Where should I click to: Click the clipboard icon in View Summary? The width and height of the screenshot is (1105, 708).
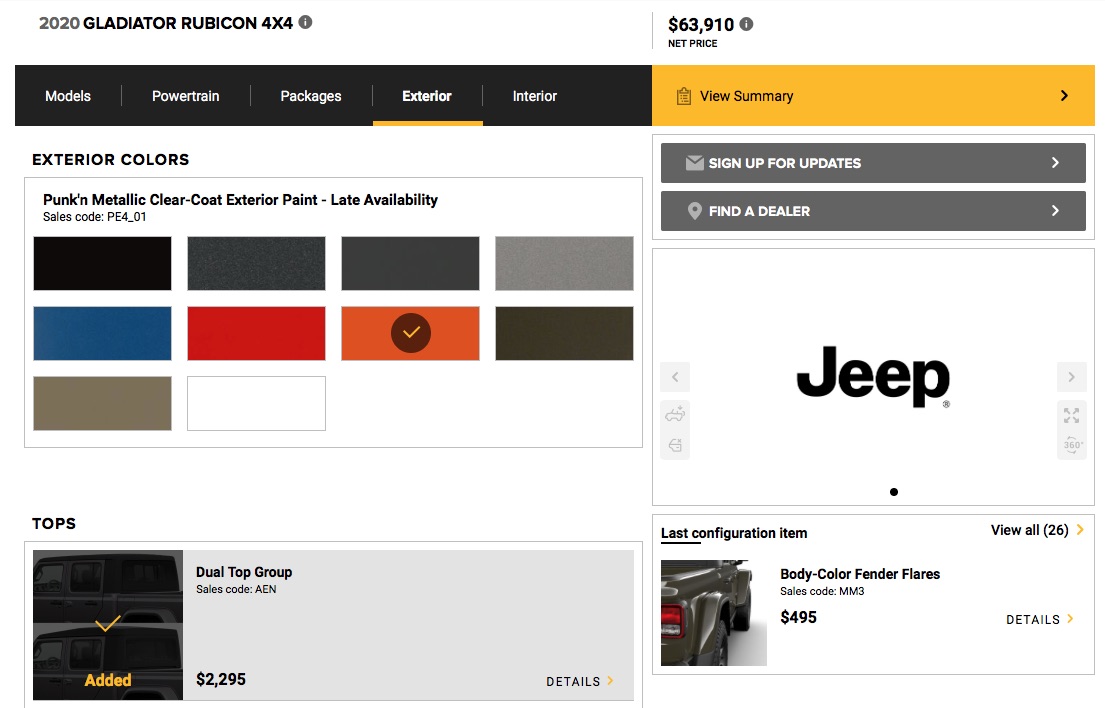click(684, 96)
